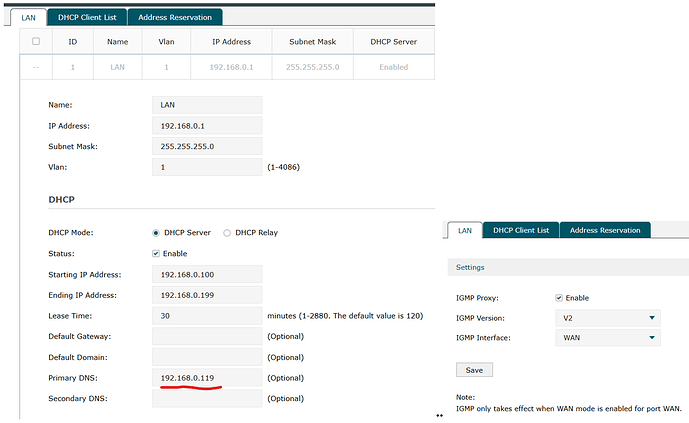Click the IP Address field showing 192.168.0.1
Image resolution: width=689 pixels, height=423 pixels.
[x=207, y=126]
